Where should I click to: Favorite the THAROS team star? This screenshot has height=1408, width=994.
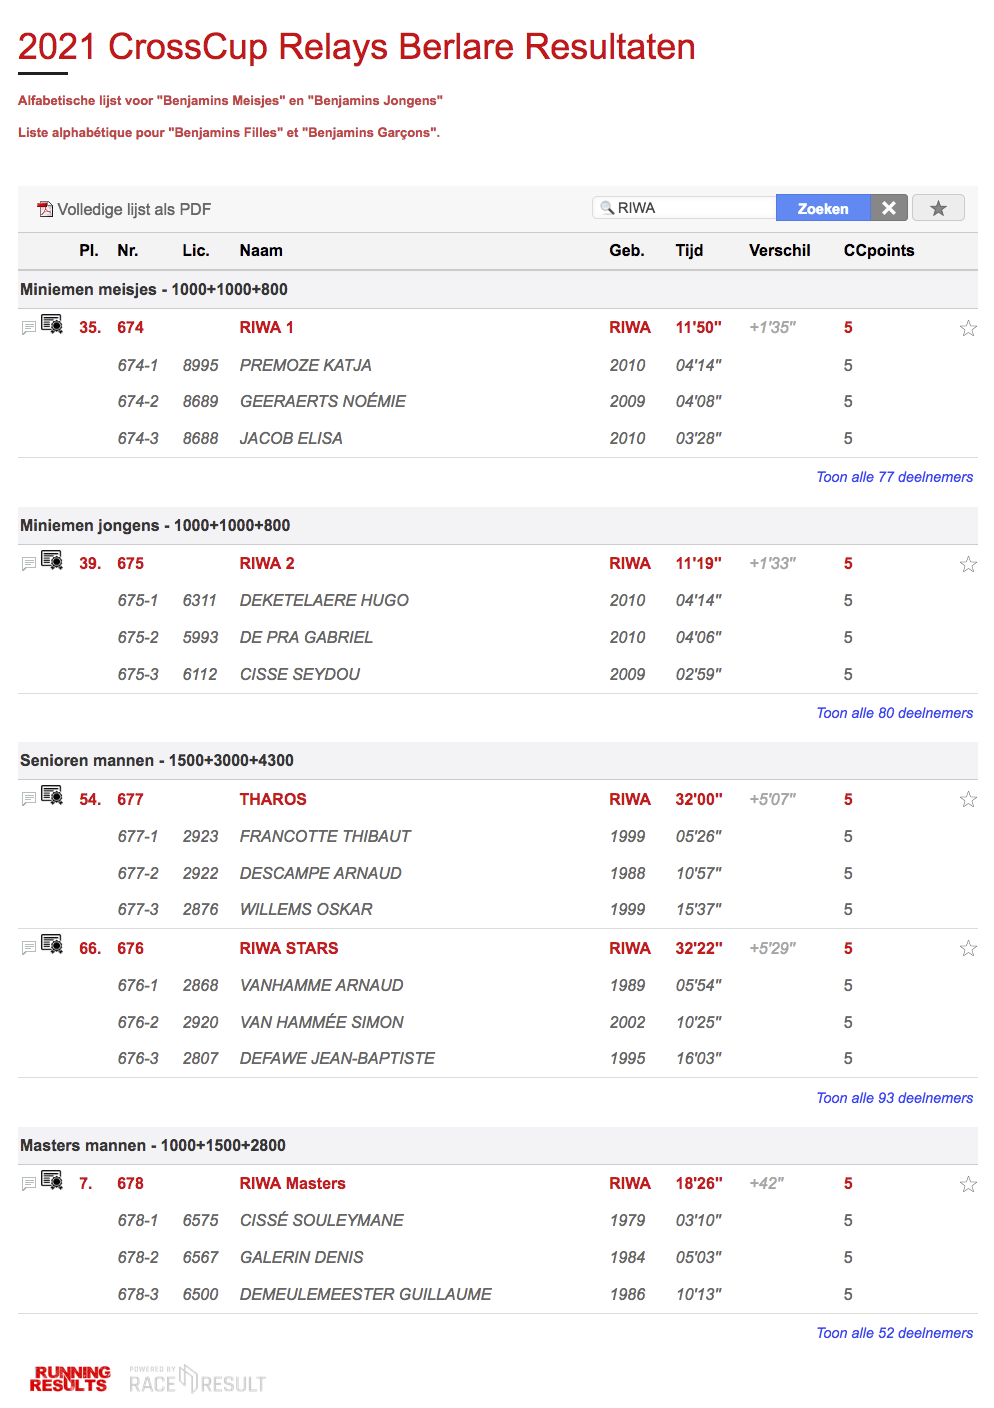968,799
